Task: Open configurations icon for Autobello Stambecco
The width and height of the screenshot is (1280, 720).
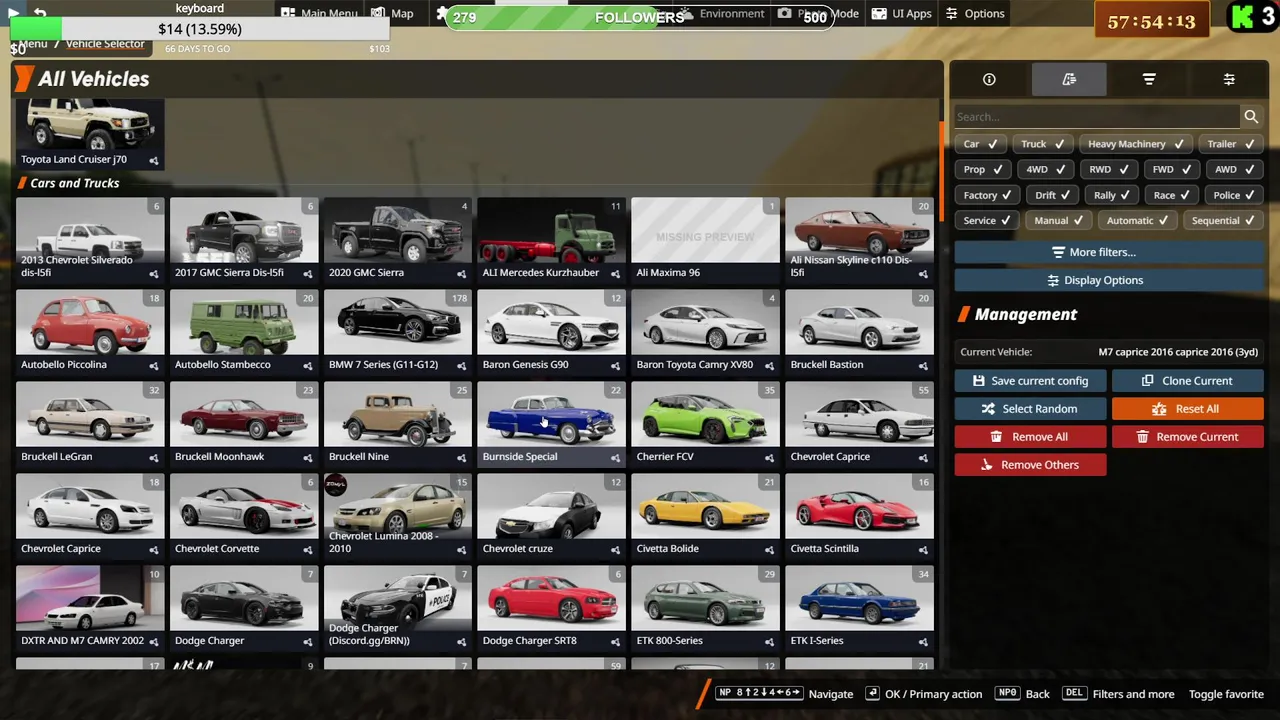Action: [x=308, y=365]
